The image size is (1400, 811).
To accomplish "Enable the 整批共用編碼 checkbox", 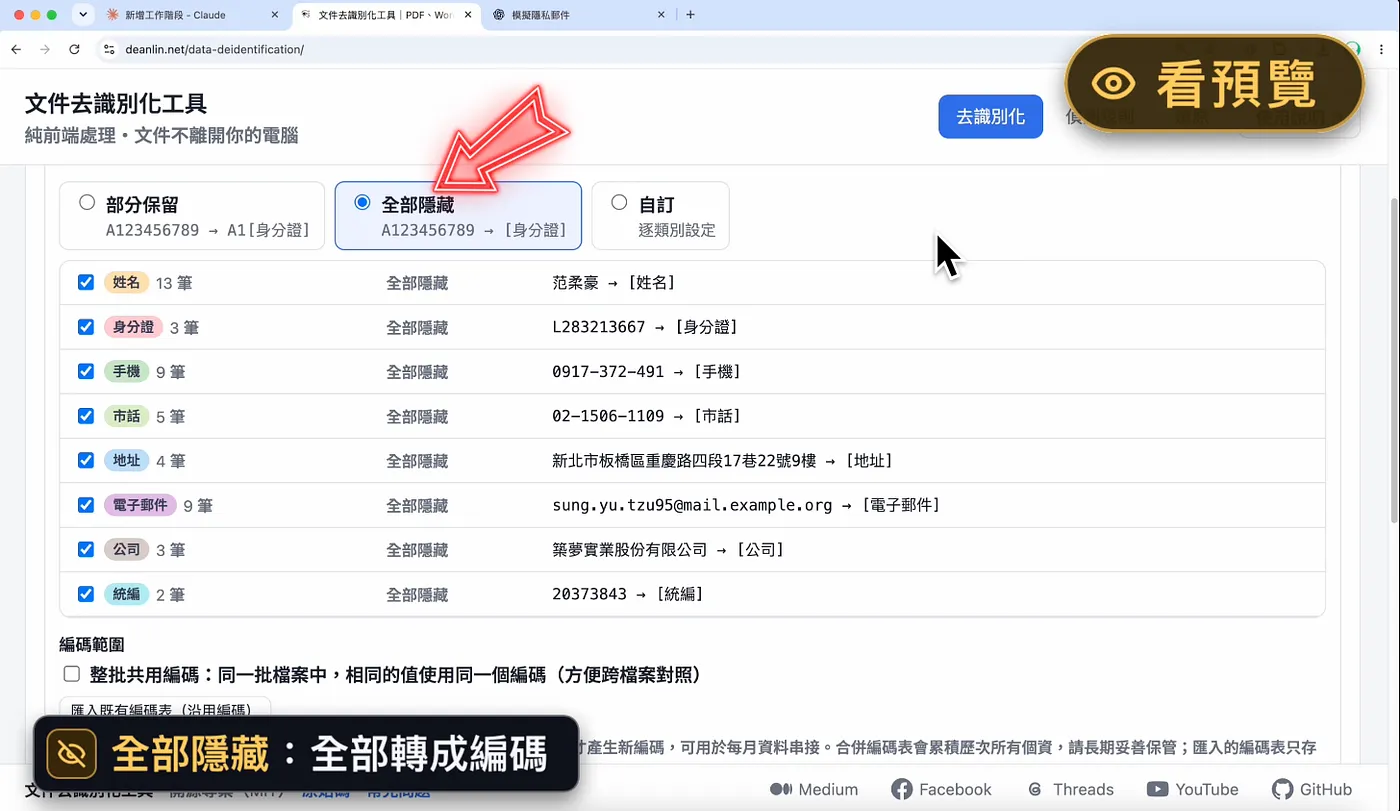I will click(71, 675).
